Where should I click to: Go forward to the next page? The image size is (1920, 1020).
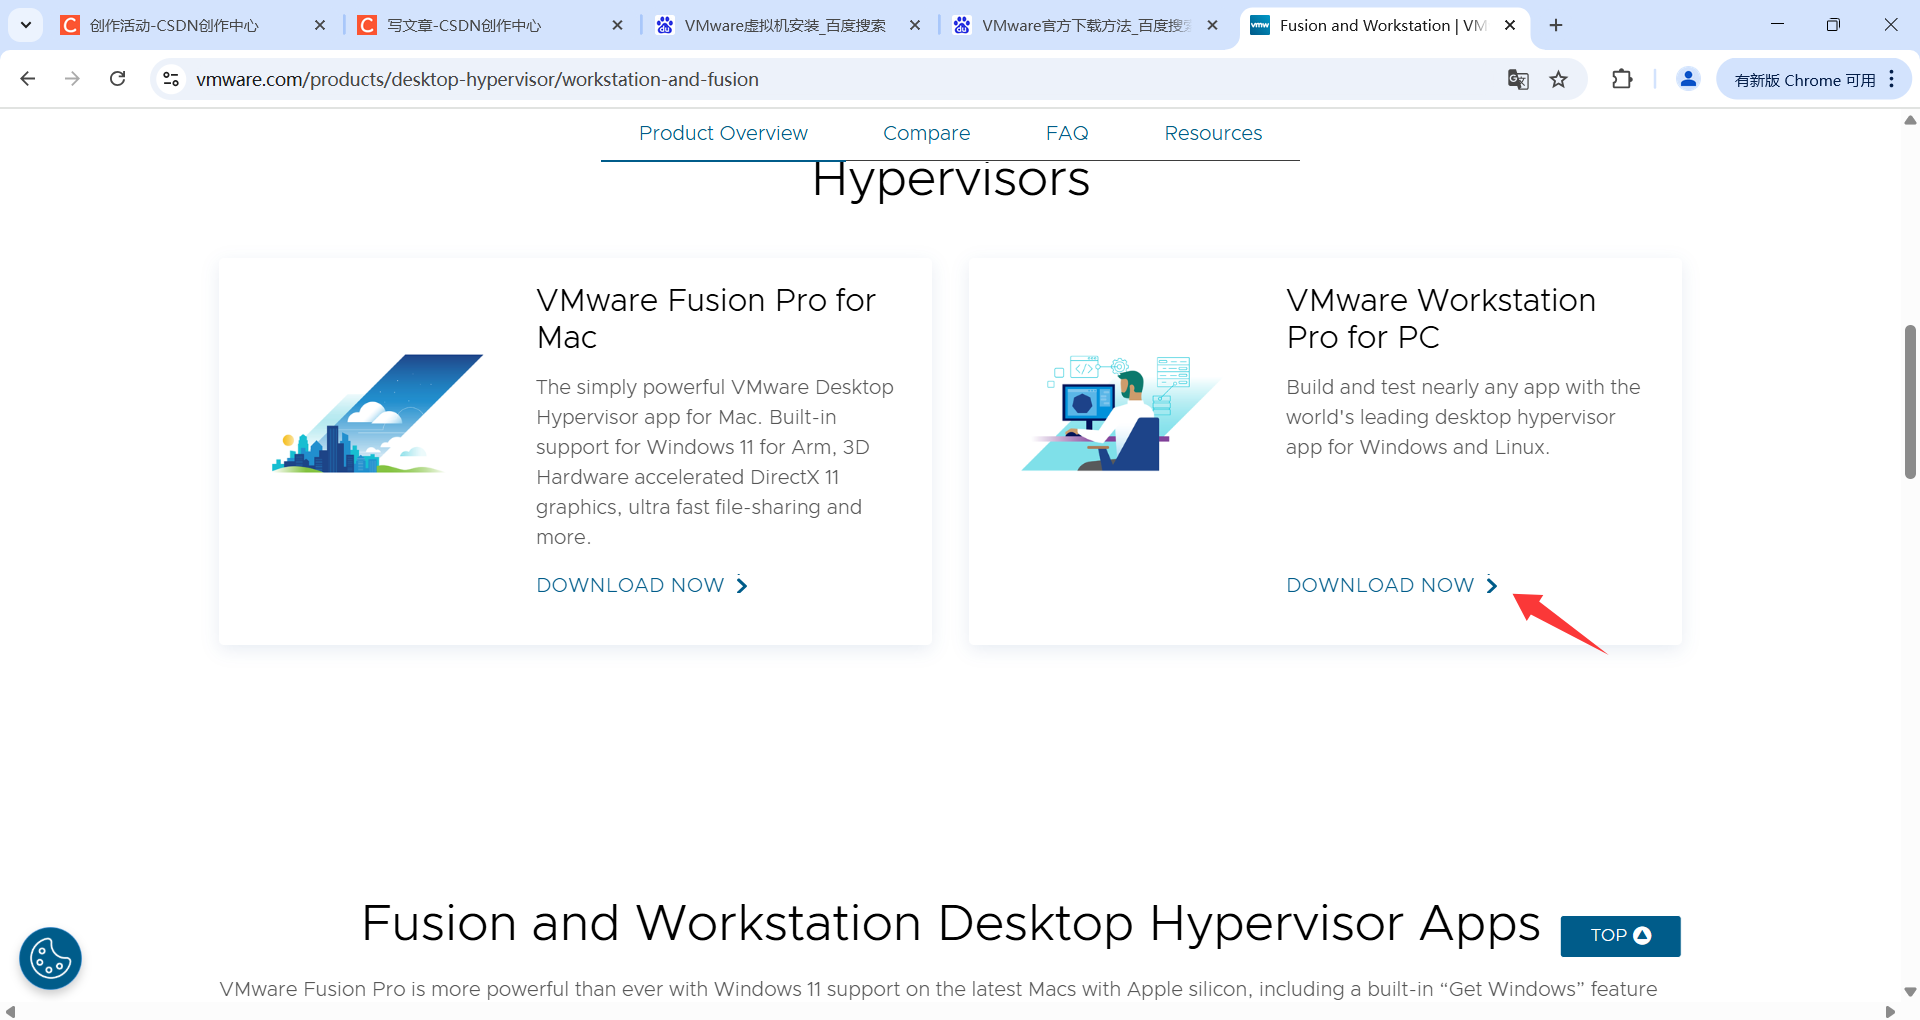coord(72,78)
